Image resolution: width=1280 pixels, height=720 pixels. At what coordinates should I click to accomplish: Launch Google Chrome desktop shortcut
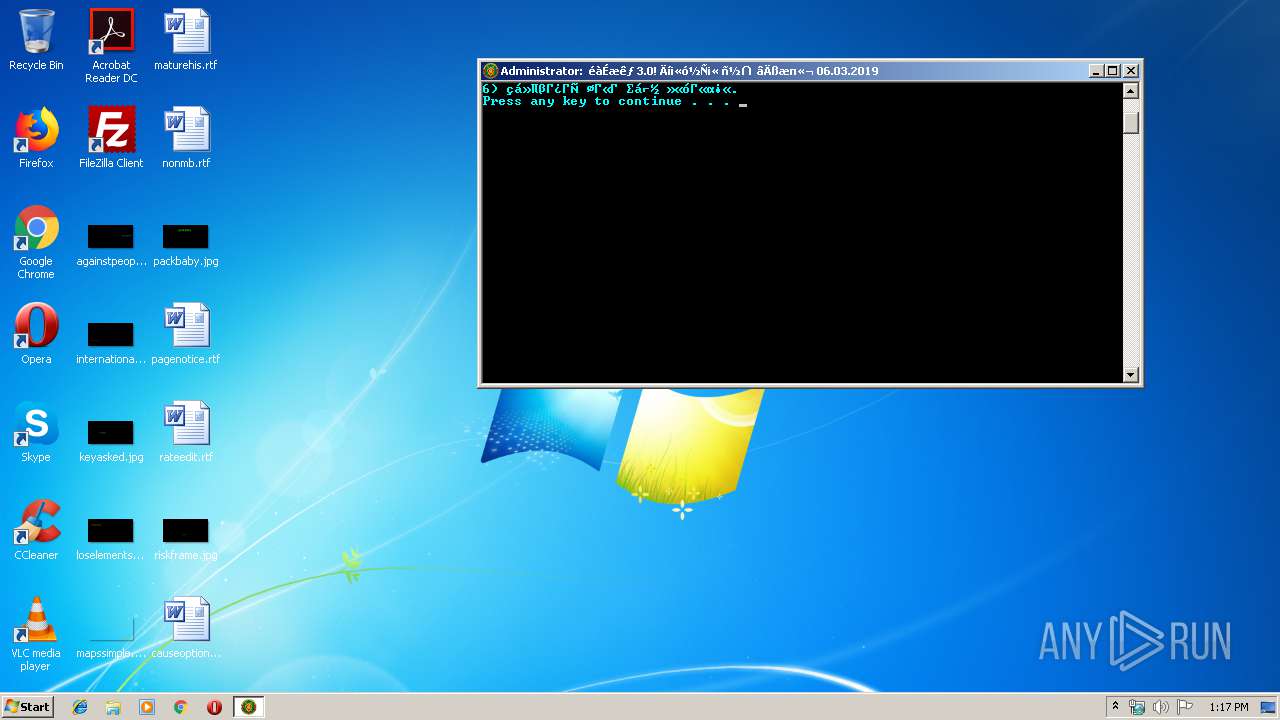pyautogui.click(x=36, y=242)
